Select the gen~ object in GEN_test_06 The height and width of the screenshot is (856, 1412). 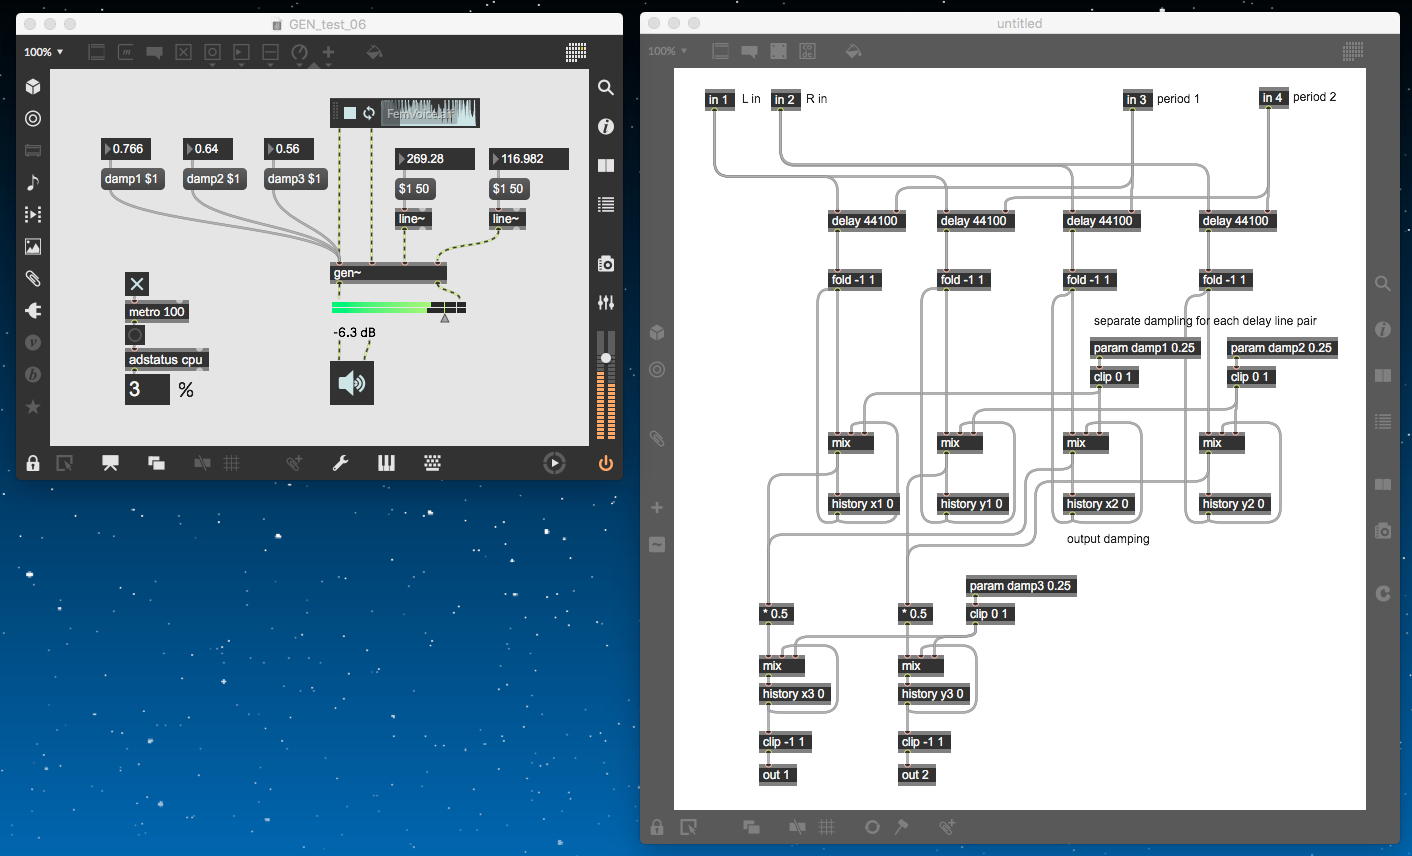tap(388, 273)
